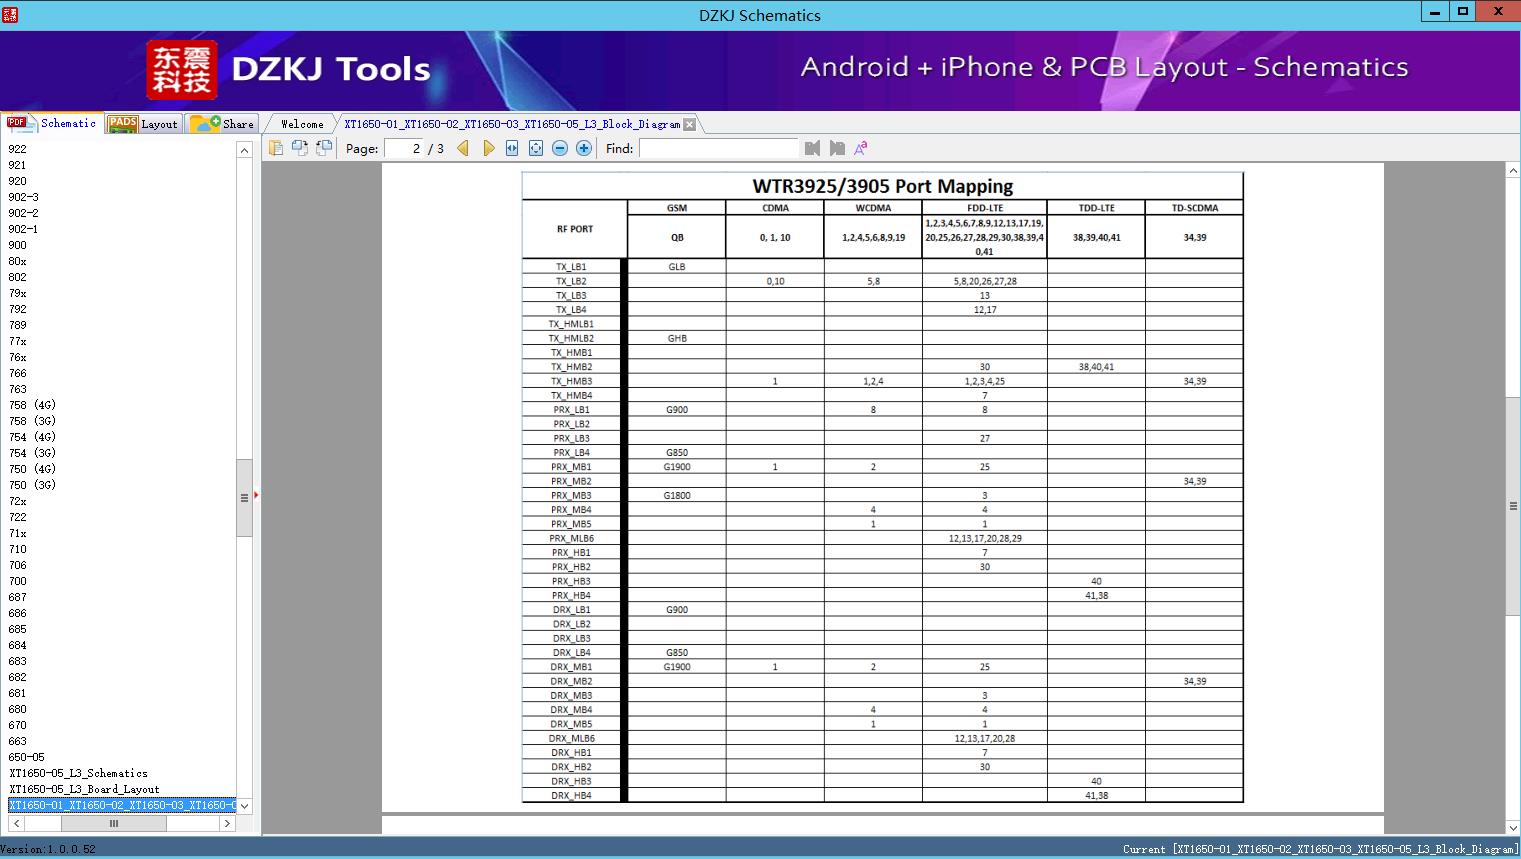This screenshot has height=859, width=1521.
Task: Click the PADS icon on Layout tab
Action: click(122, 123)
